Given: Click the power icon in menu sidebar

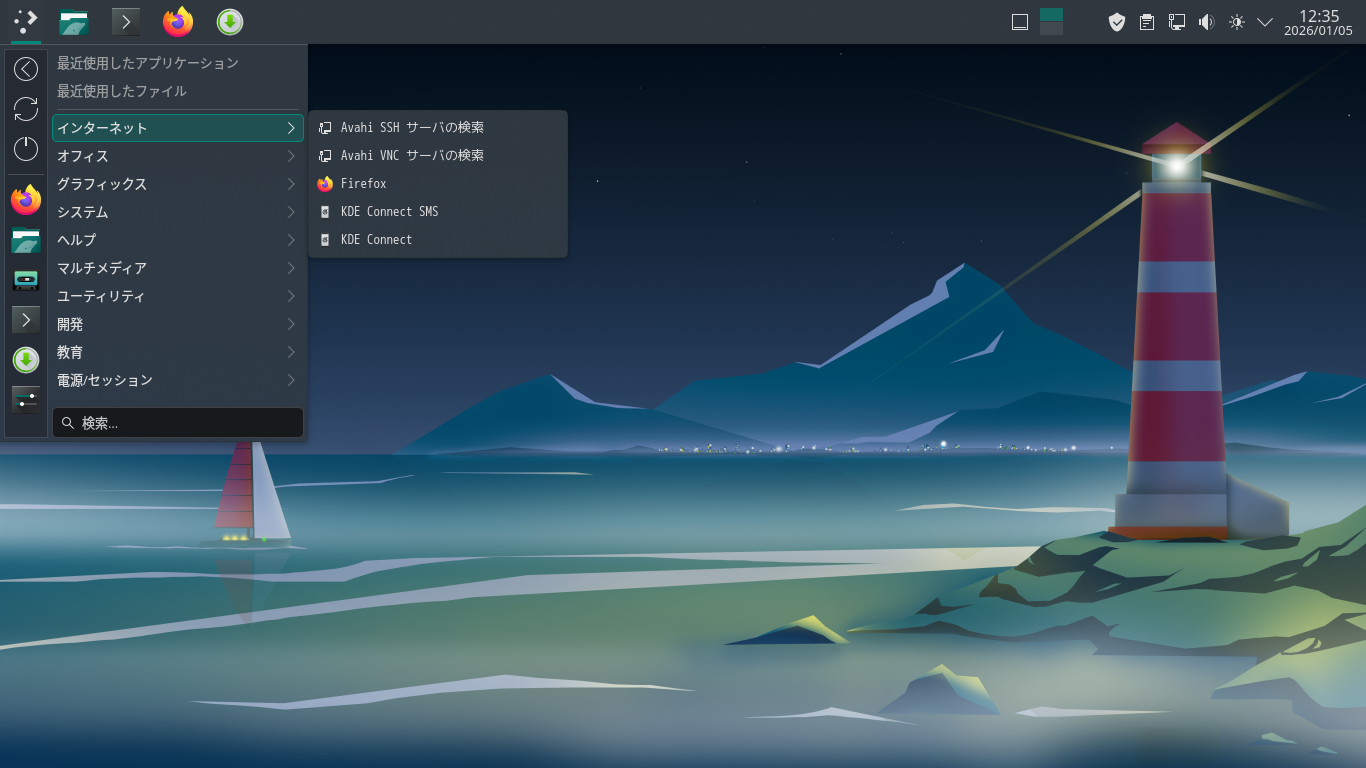Looking at the screenshot, I should (x=26, y=149).
